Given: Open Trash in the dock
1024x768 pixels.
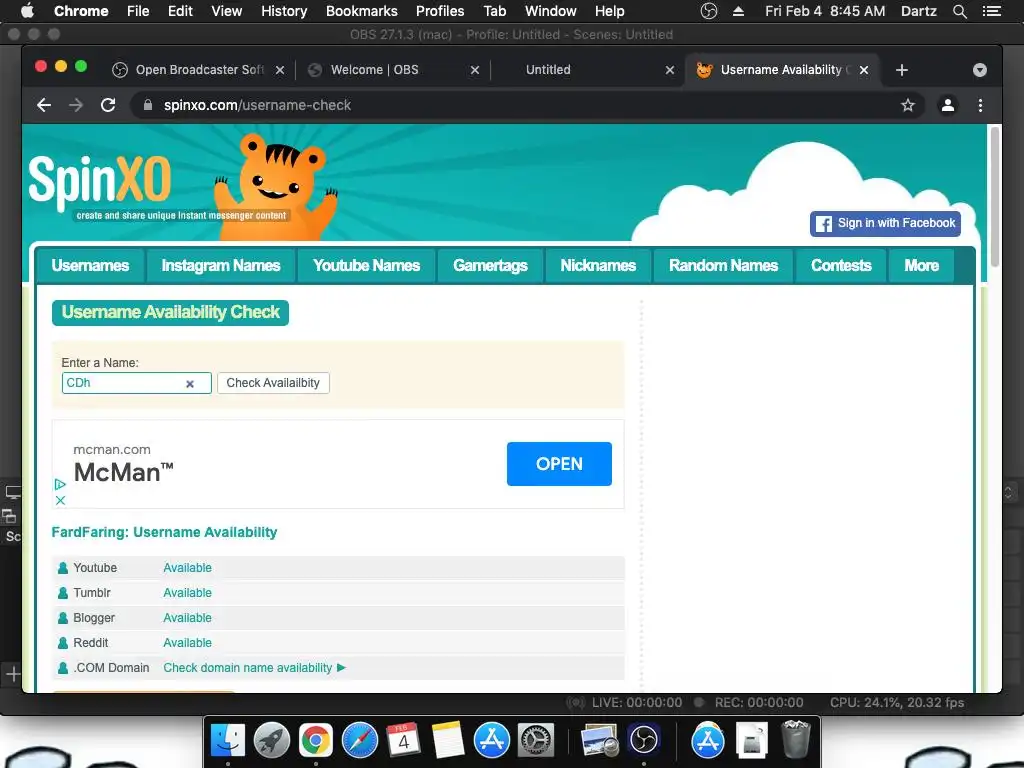Looking at the screenshot, I should [795, 739].
